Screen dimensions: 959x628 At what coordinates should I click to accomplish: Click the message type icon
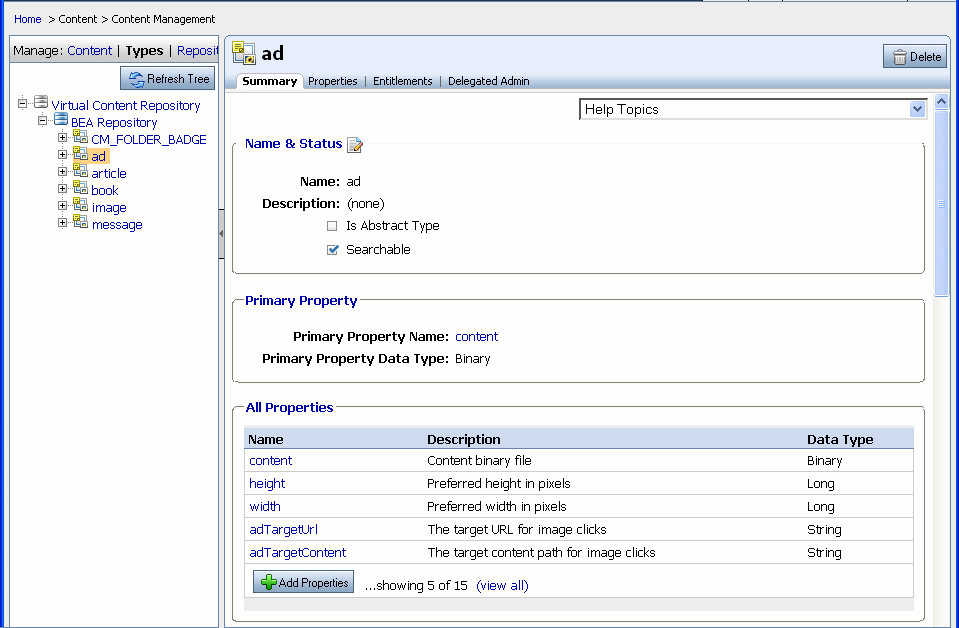tap(81, 222)
